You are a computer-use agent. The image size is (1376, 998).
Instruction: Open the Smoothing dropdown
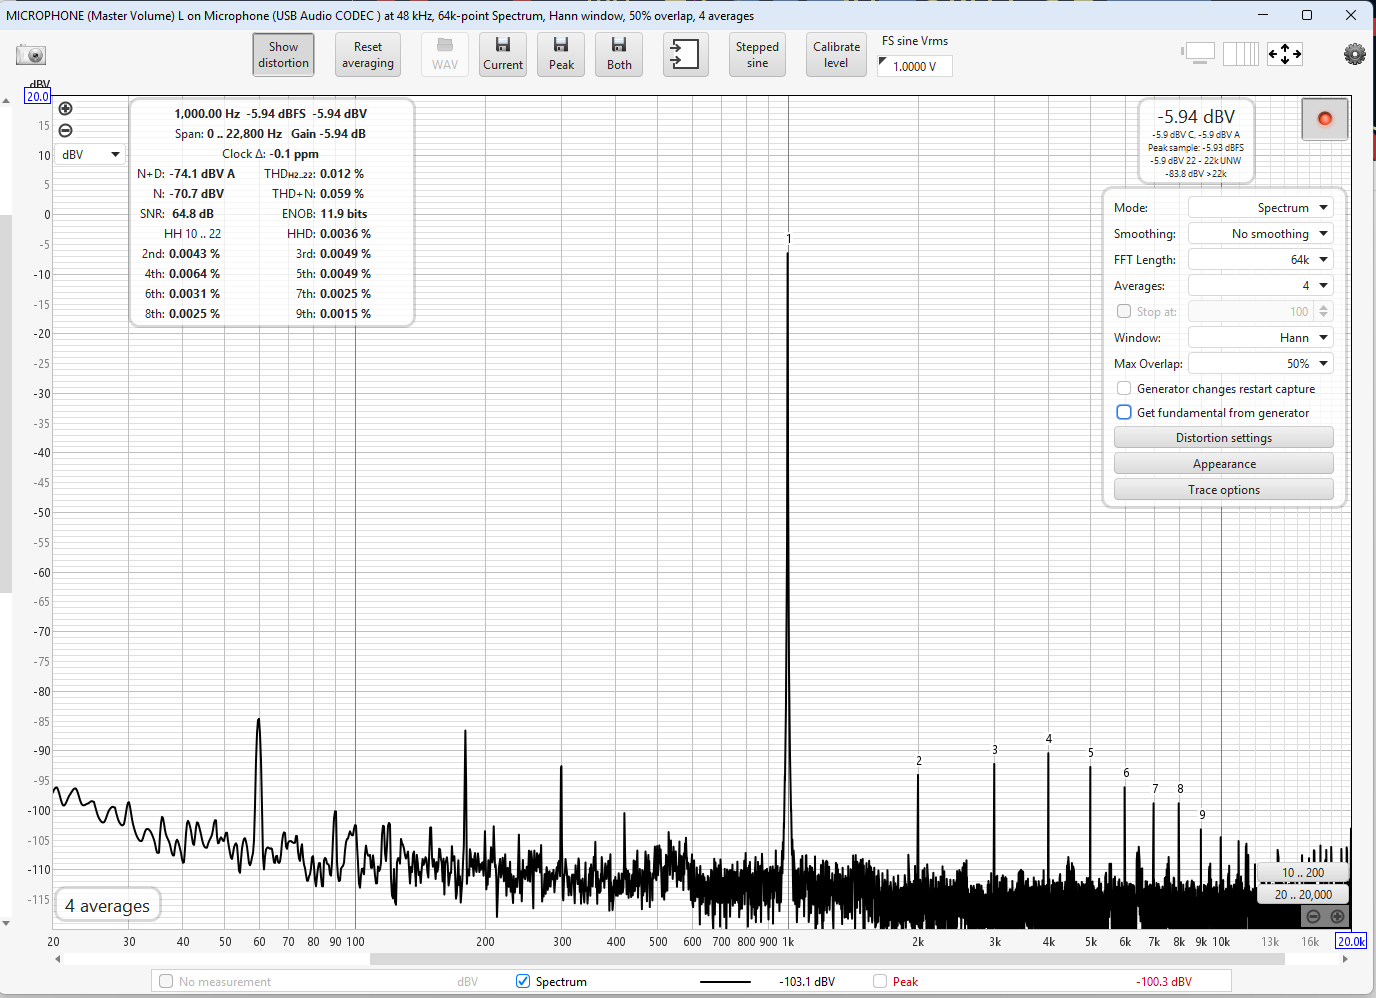point(1260,234)
